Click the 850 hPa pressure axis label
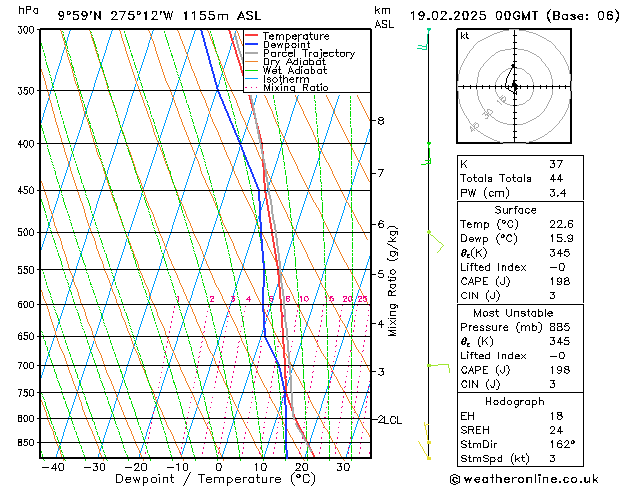 26,443
